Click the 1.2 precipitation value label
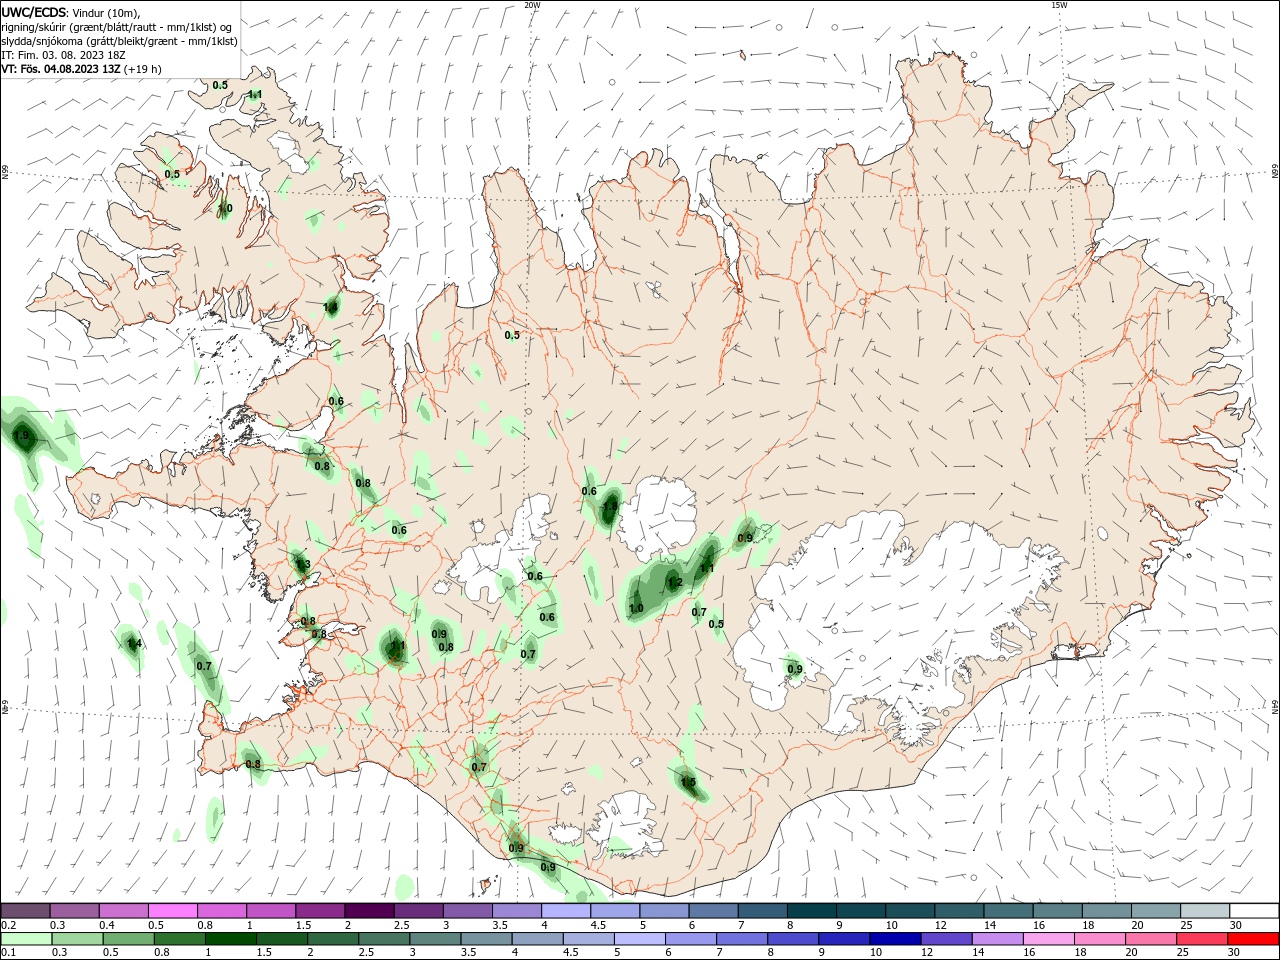Viewport: 1280px width, 960px height. [675, 583]
